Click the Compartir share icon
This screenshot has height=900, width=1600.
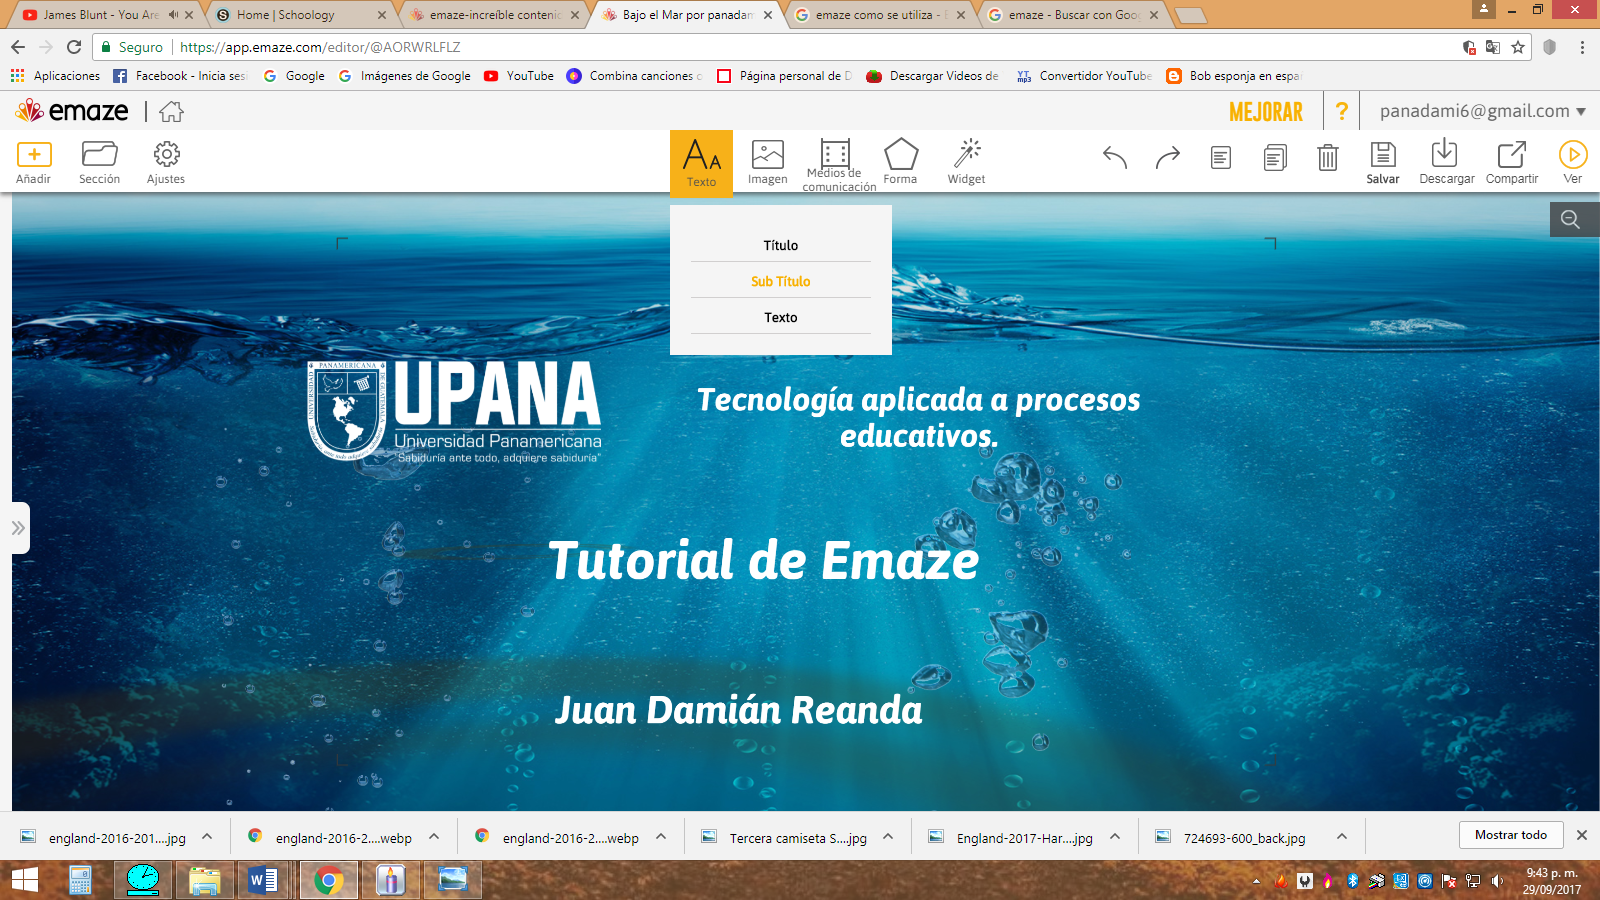pyautogui.click(x=1510, y=160)
